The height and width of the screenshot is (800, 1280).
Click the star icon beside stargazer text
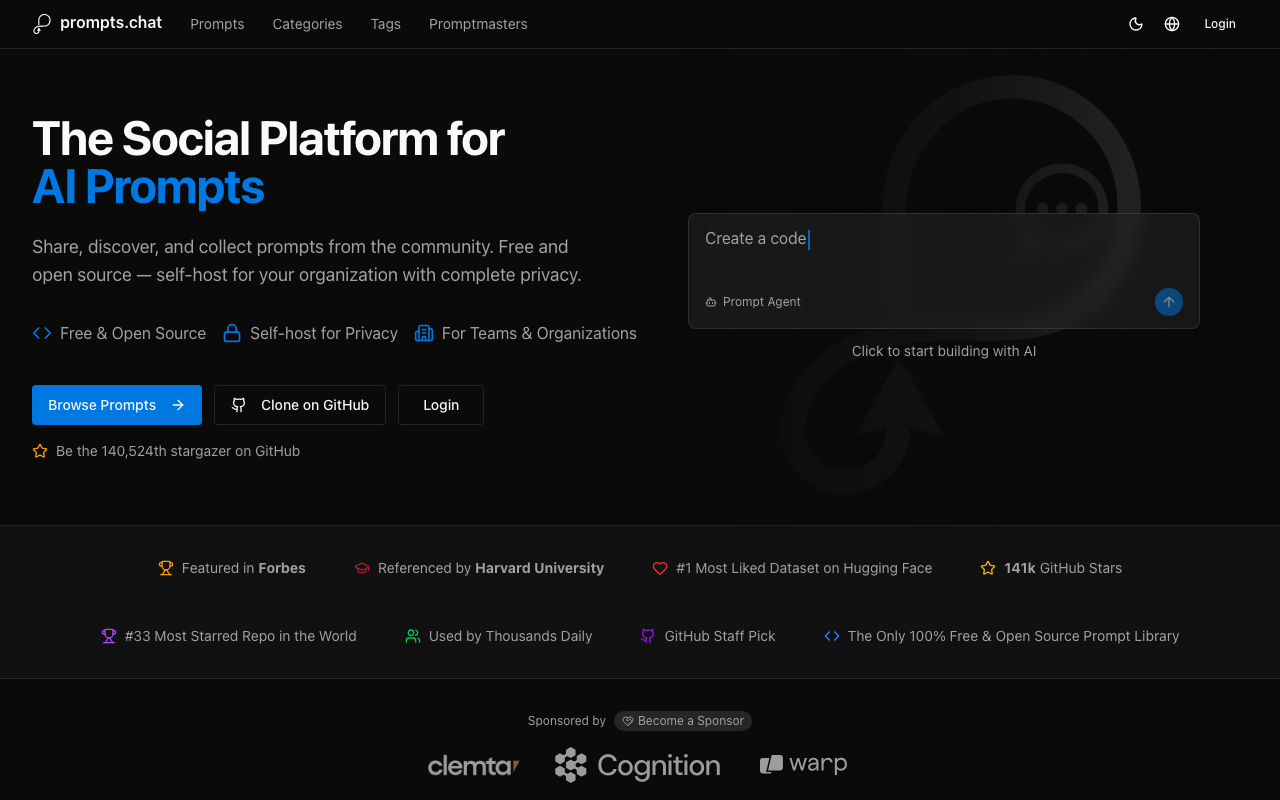point(40,451)
